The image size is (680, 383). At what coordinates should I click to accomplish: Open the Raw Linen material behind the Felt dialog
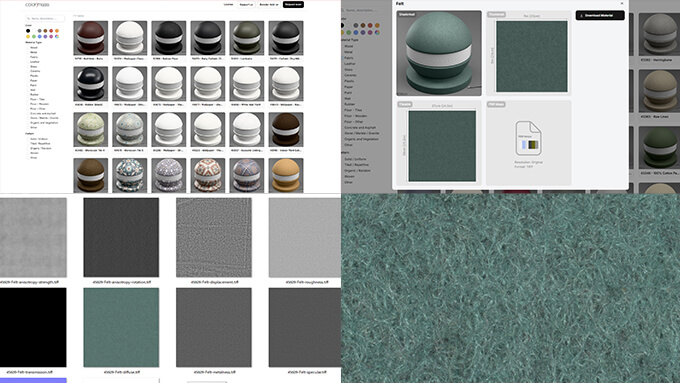point(659,91)
